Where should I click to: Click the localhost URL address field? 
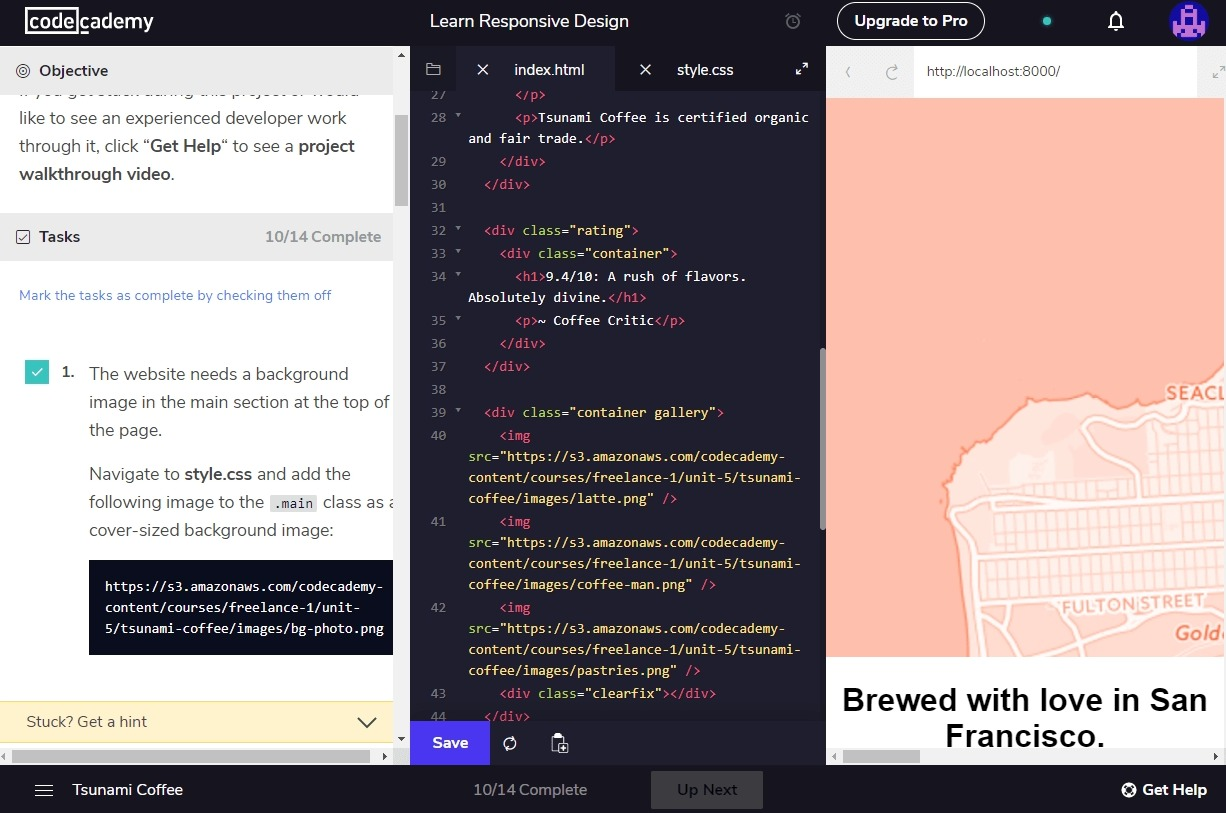pos(1050,72)
